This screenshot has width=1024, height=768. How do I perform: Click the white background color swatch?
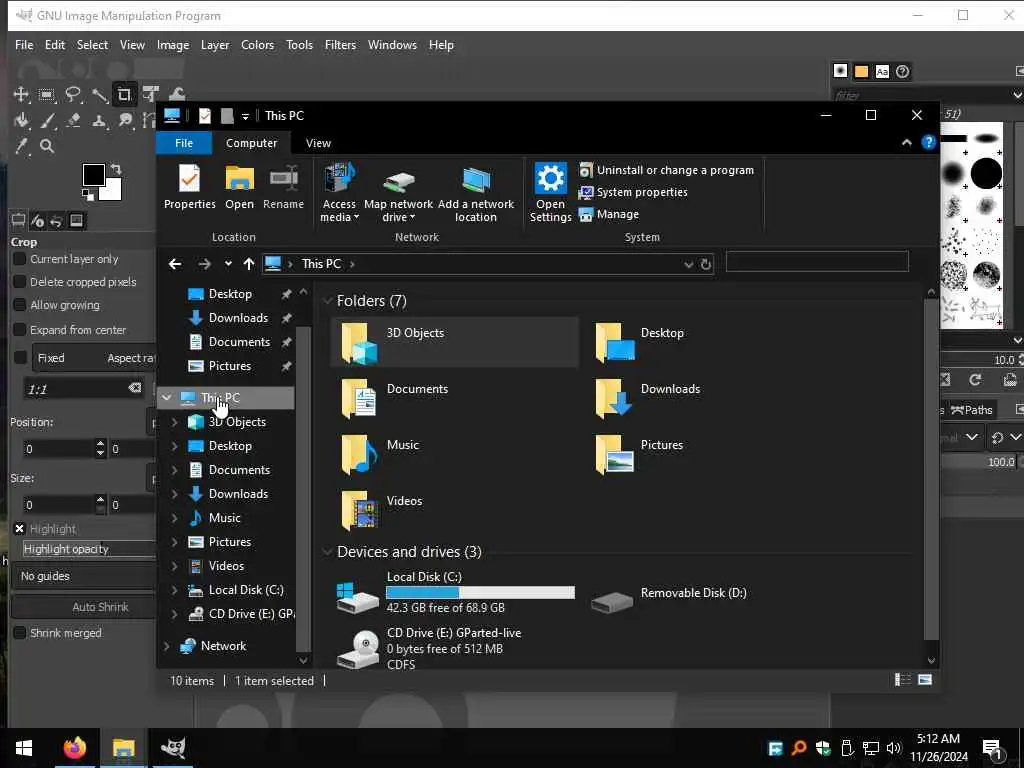[x=112, y=190]
